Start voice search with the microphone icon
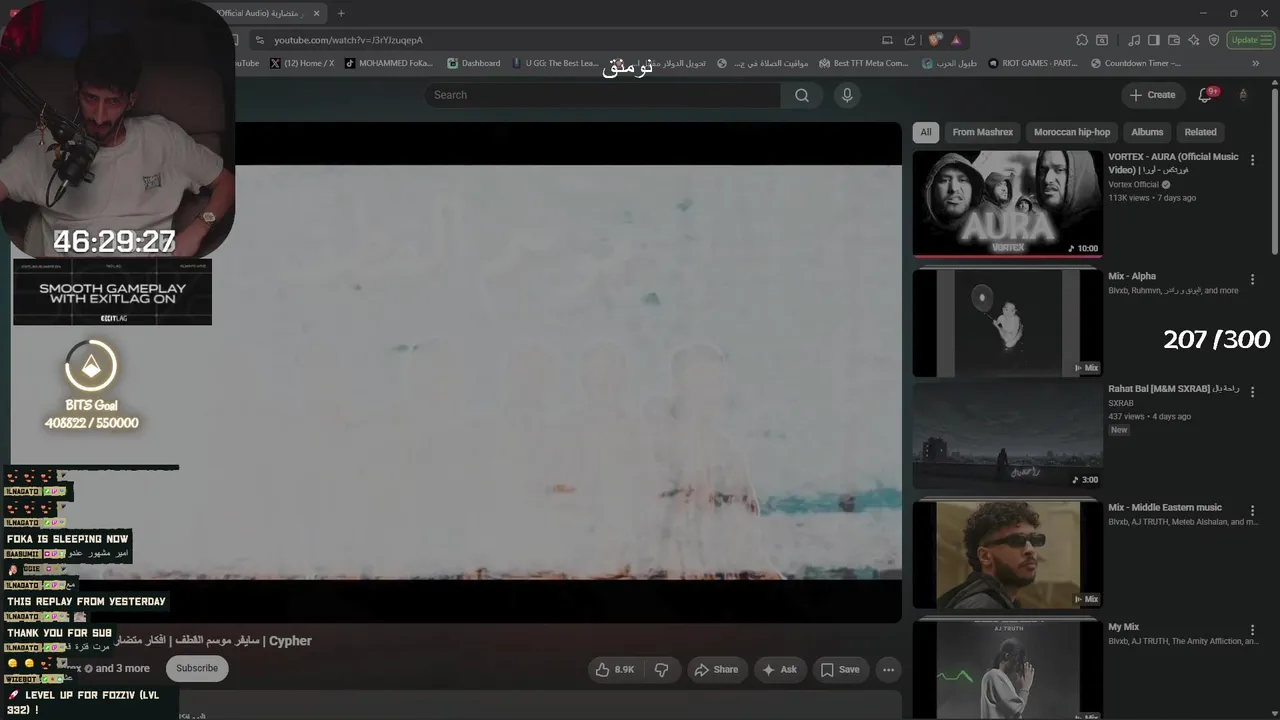Image resolution: width=1280 pixels, height=720 pixels. (x=847, y=95)
